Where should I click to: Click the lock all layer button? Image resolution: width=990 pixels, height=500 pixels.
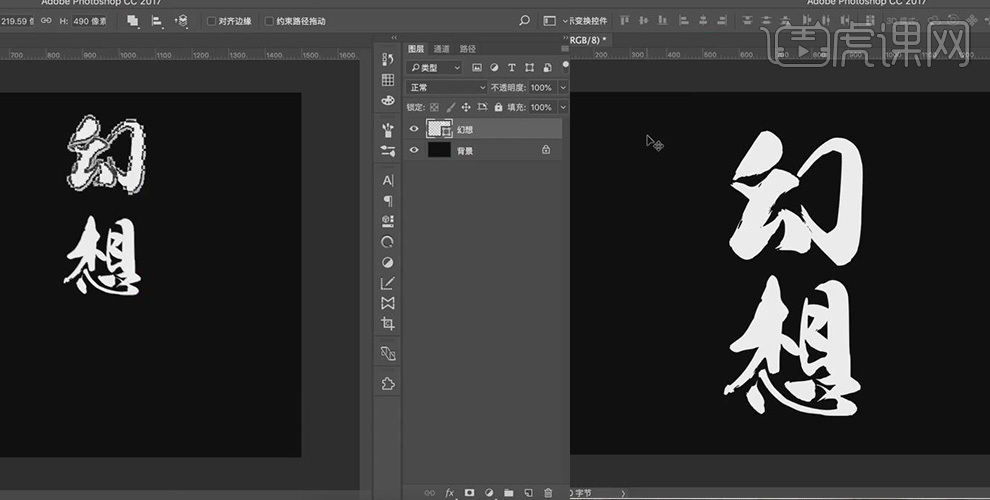coord(498,107)
